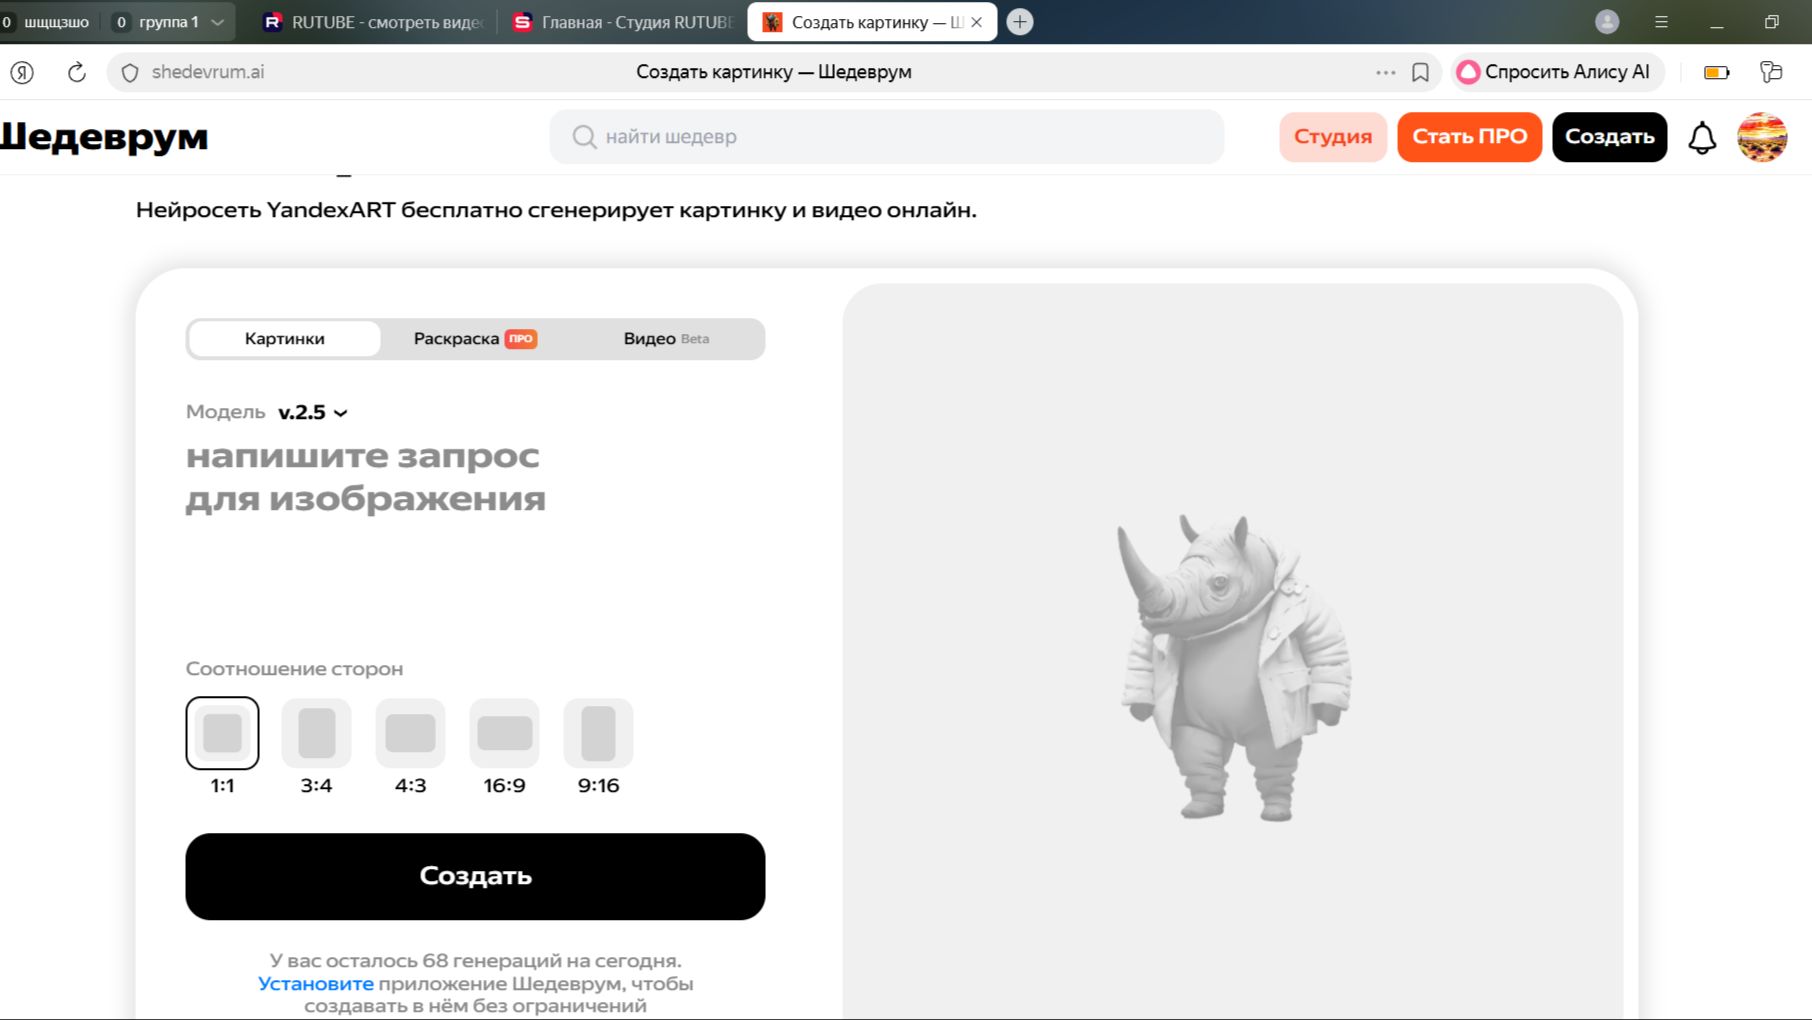Select 4:3 aspect ratio
This screenshot has width=1812, height=1020.
[x=410, y=733]
